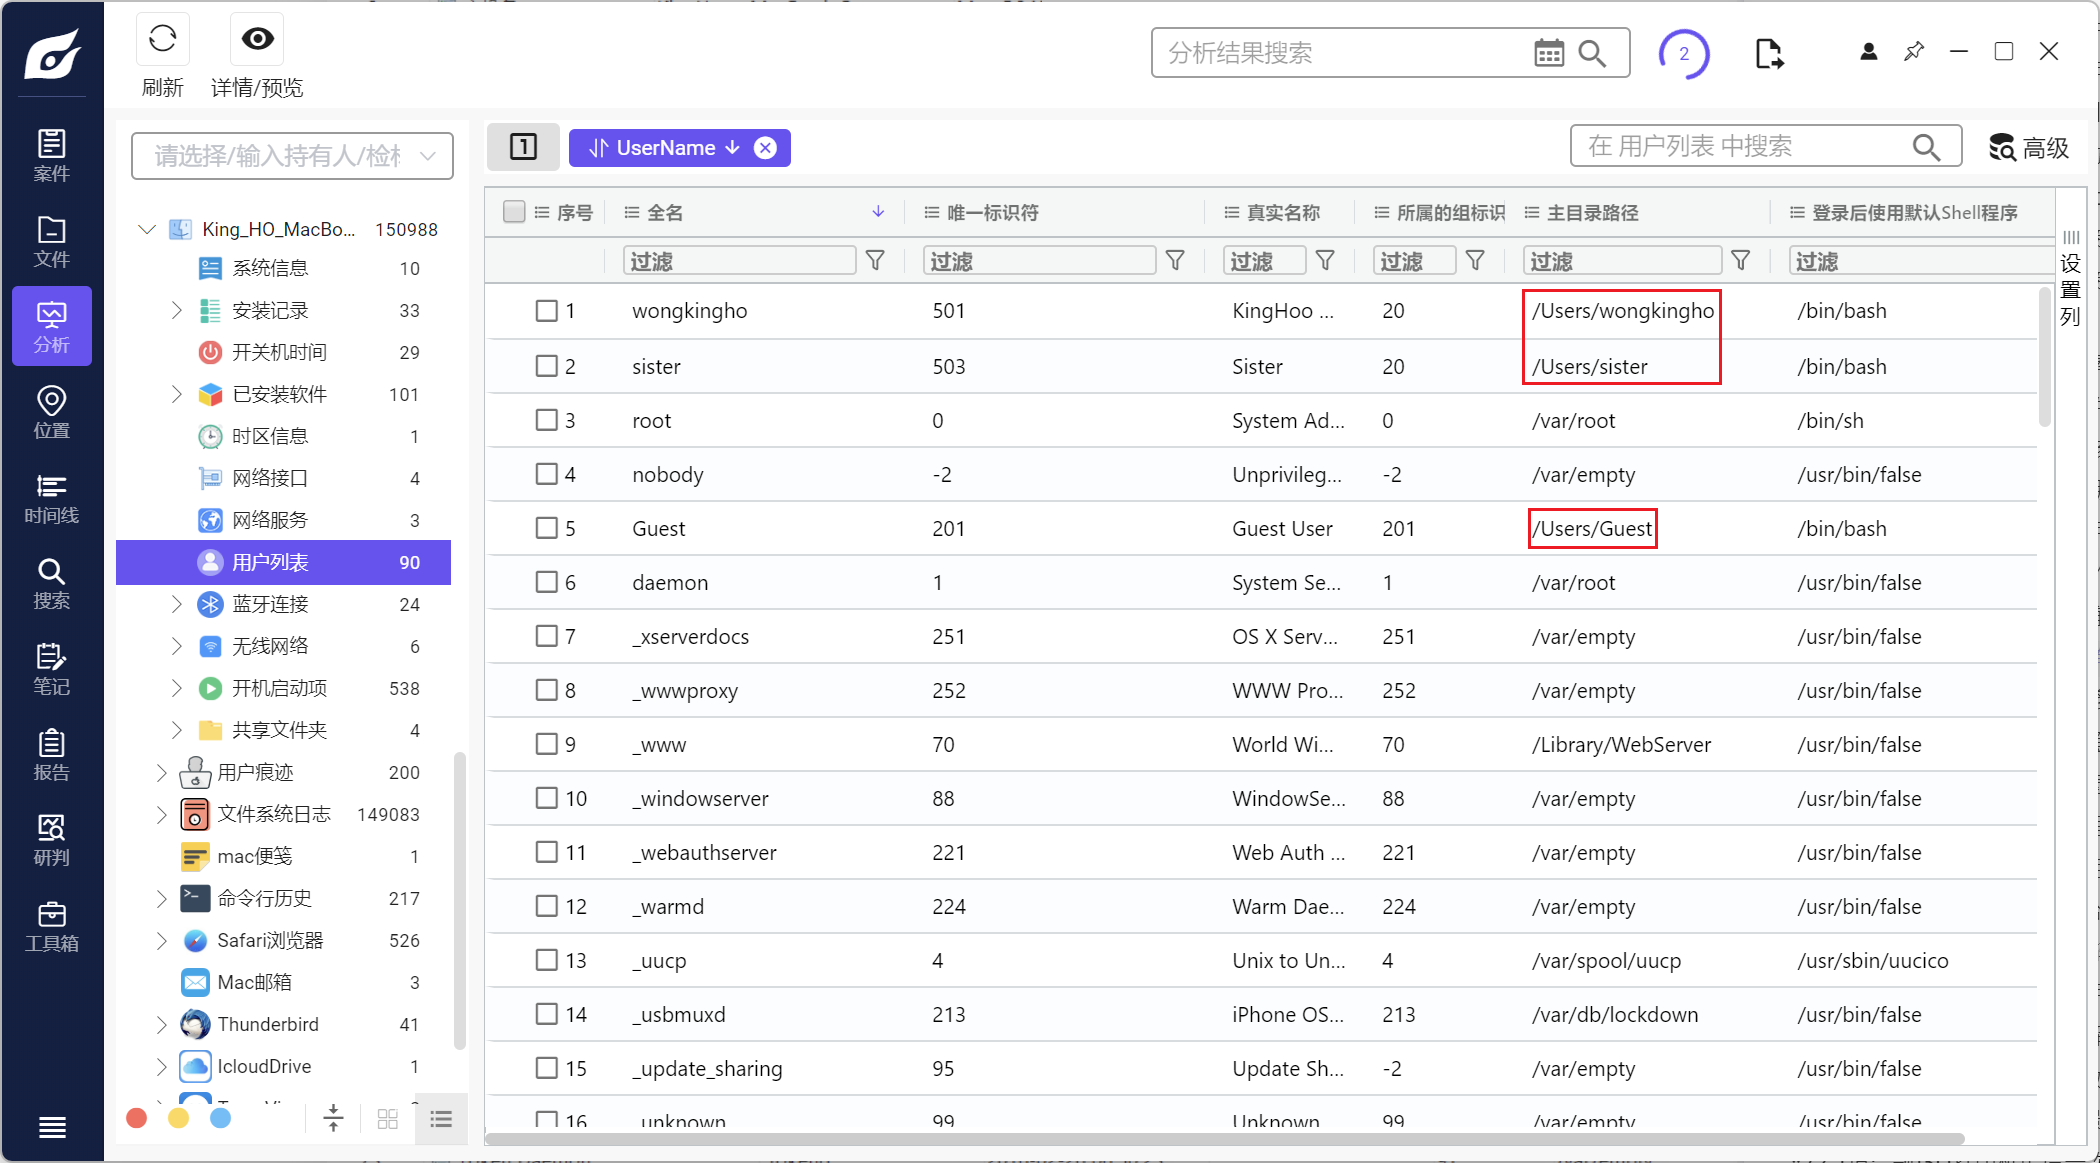Click the numbered panel button 1
This screenshot has height=1163, width=2100.
point(523,147)
